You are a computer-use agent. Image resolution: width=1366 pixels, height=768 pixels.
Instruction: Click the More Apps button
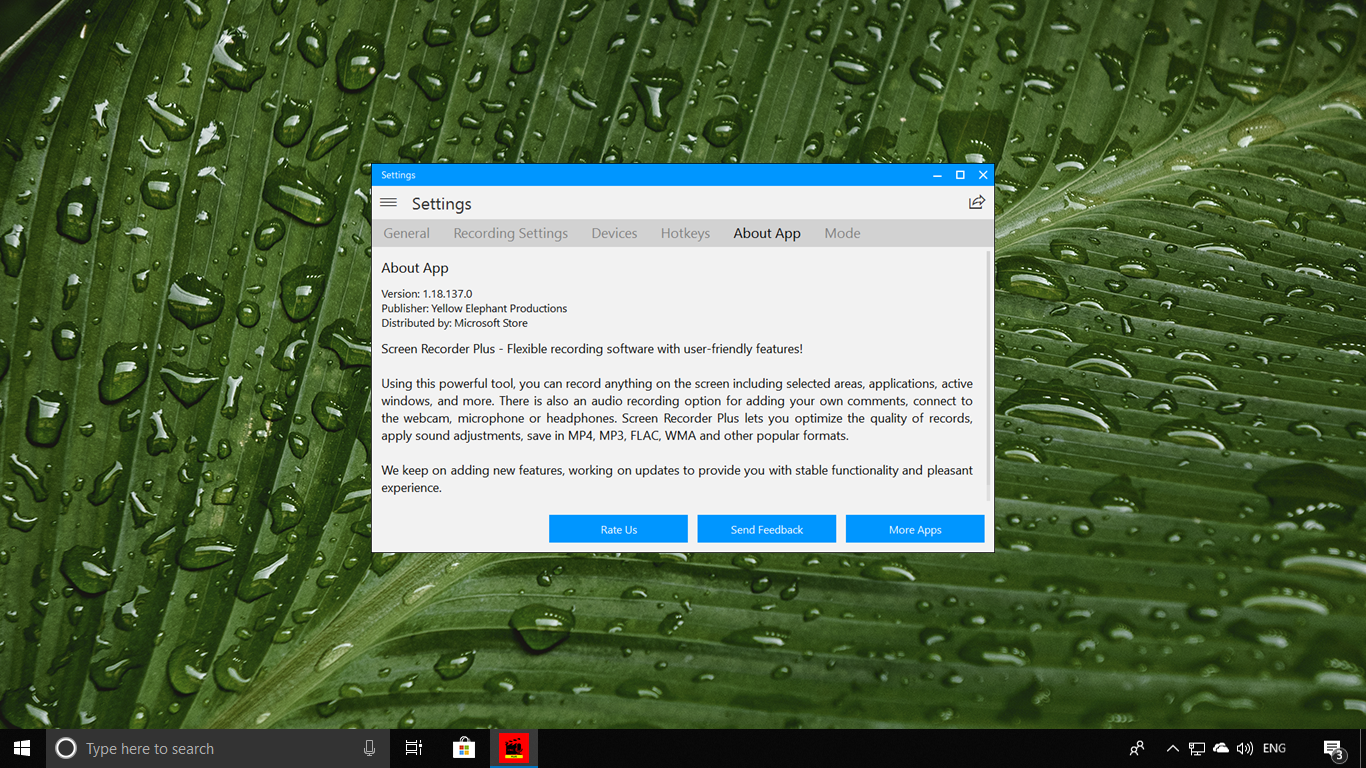click(x=914, y=528)
